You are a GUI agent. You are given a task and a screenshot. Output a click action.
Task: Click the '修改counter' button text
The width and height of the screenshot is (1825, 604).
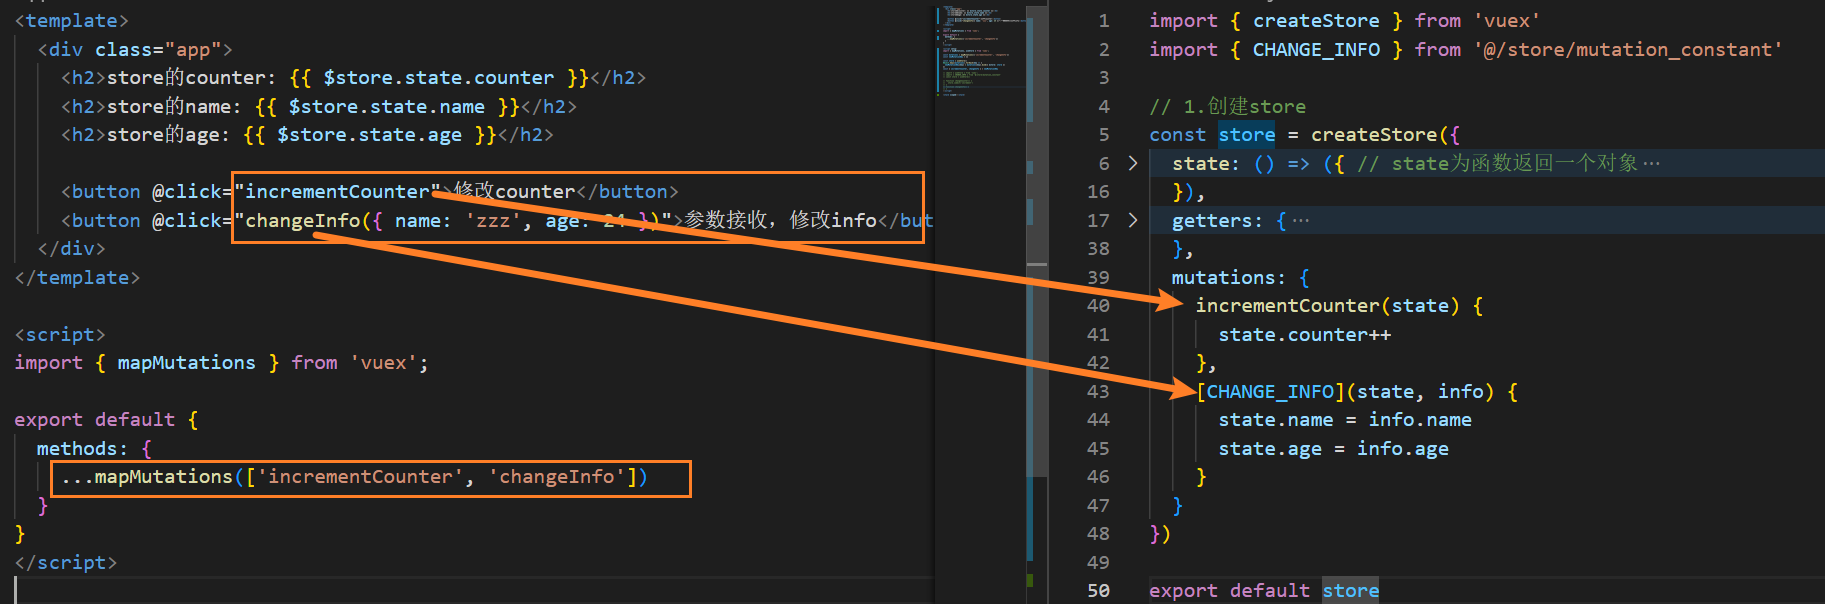[514, 191]
